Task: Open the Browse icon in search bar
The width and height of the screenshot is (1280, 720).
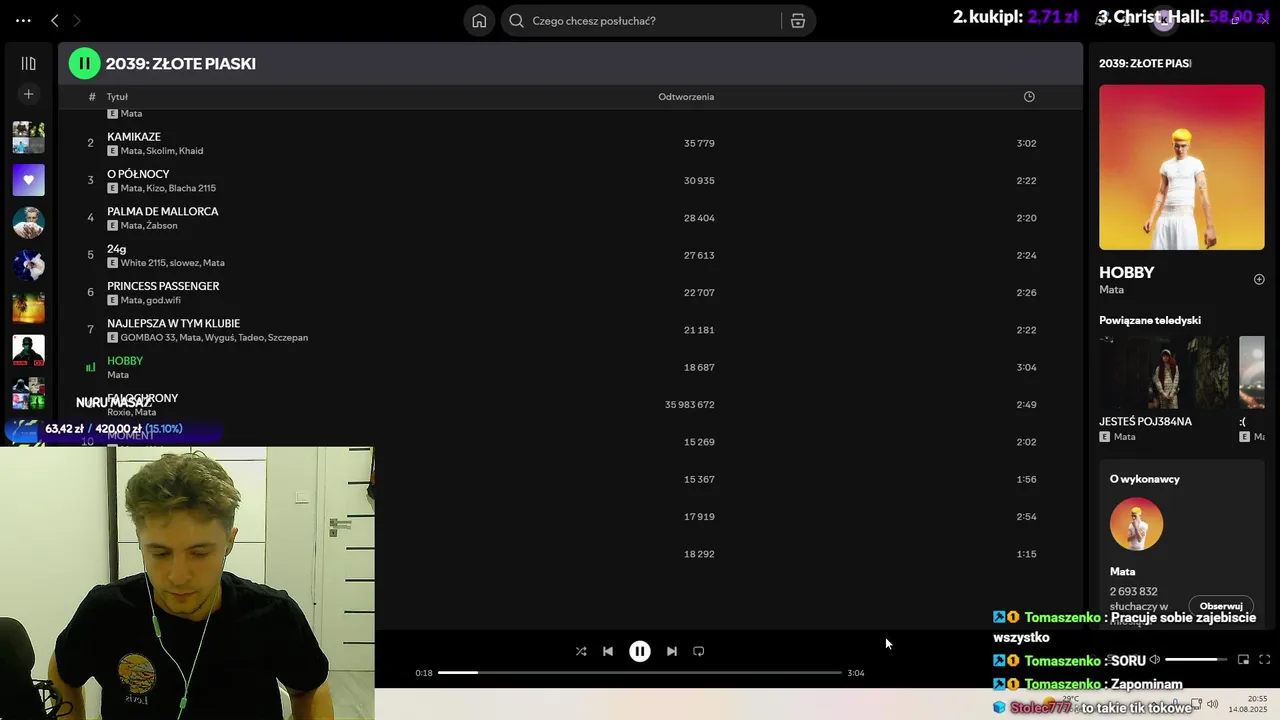Action: [x=798, y=20]
